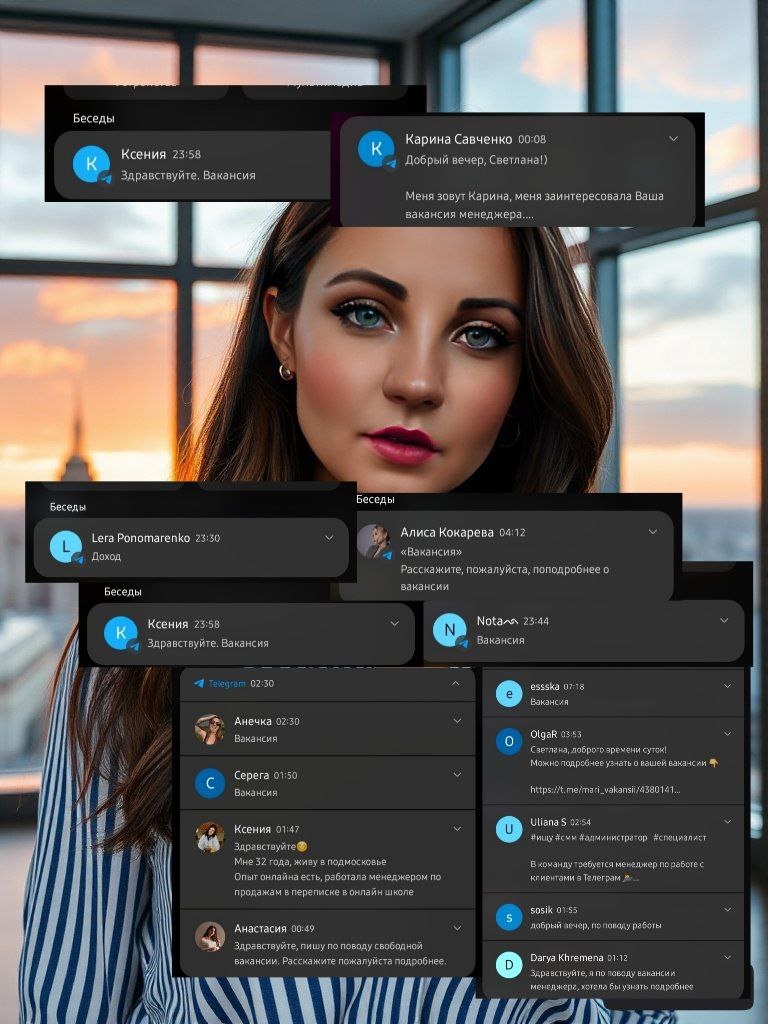The width and height of the screenshot is (768, 1024).
Task: Tap Darya Khremena's D avatar
Action: (x=509, y=965)
